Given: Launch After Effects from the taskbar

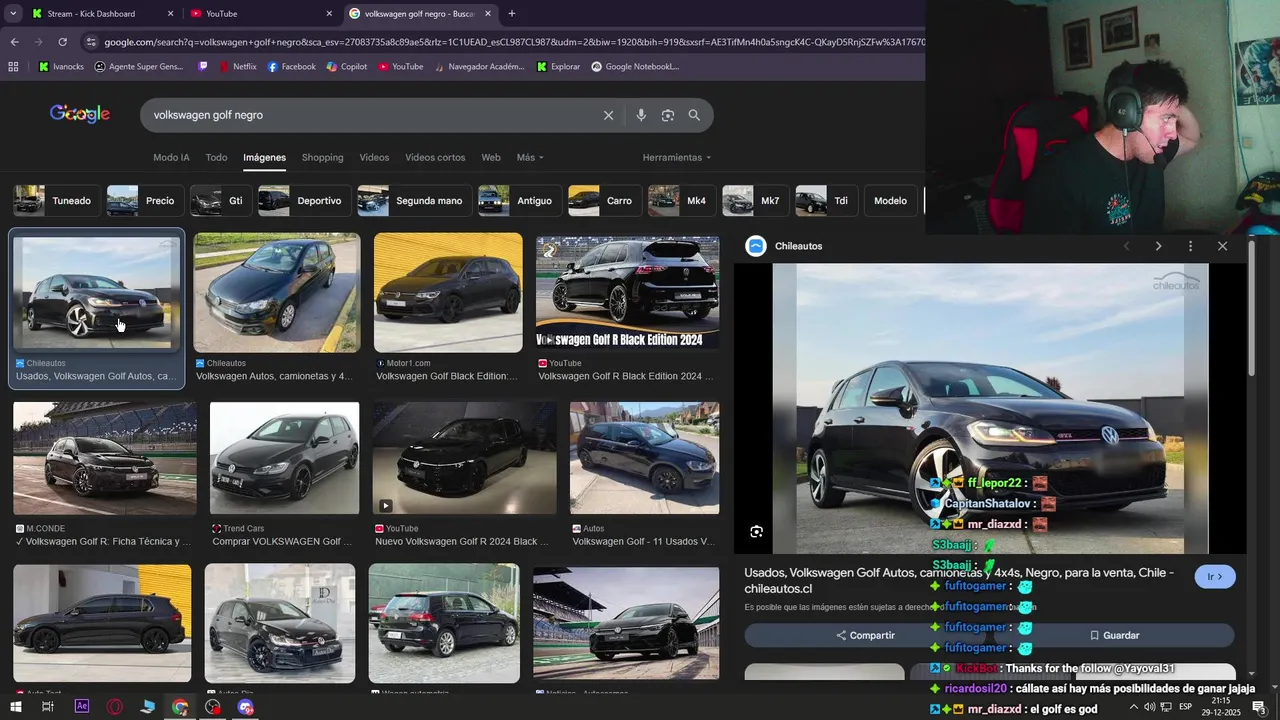Looking at the screenshot, I should point(82,707).
